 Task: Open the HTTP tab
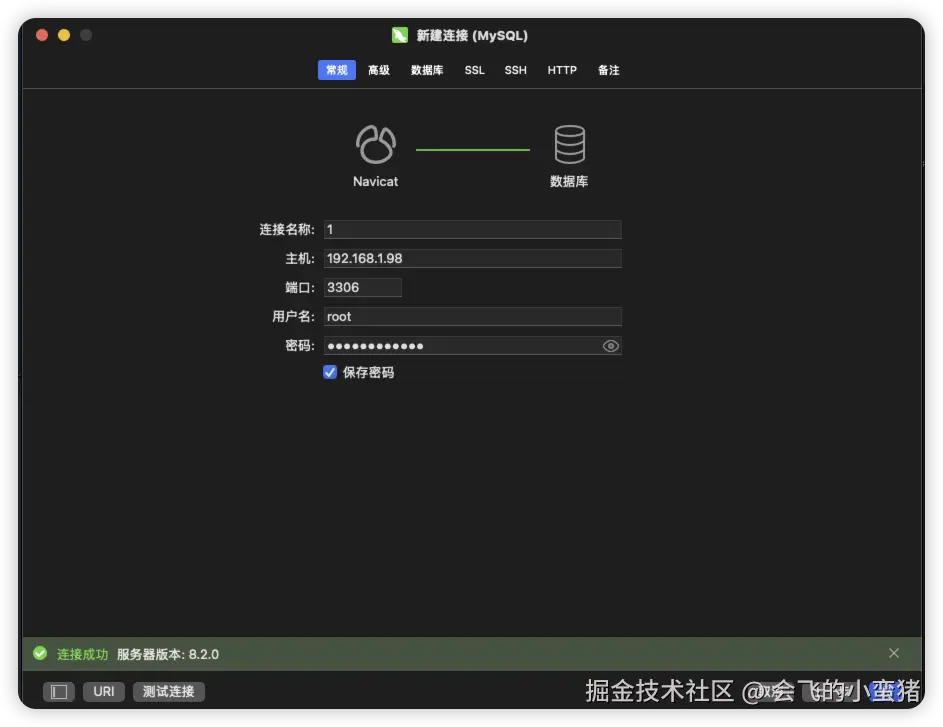[x=562, y=70]
